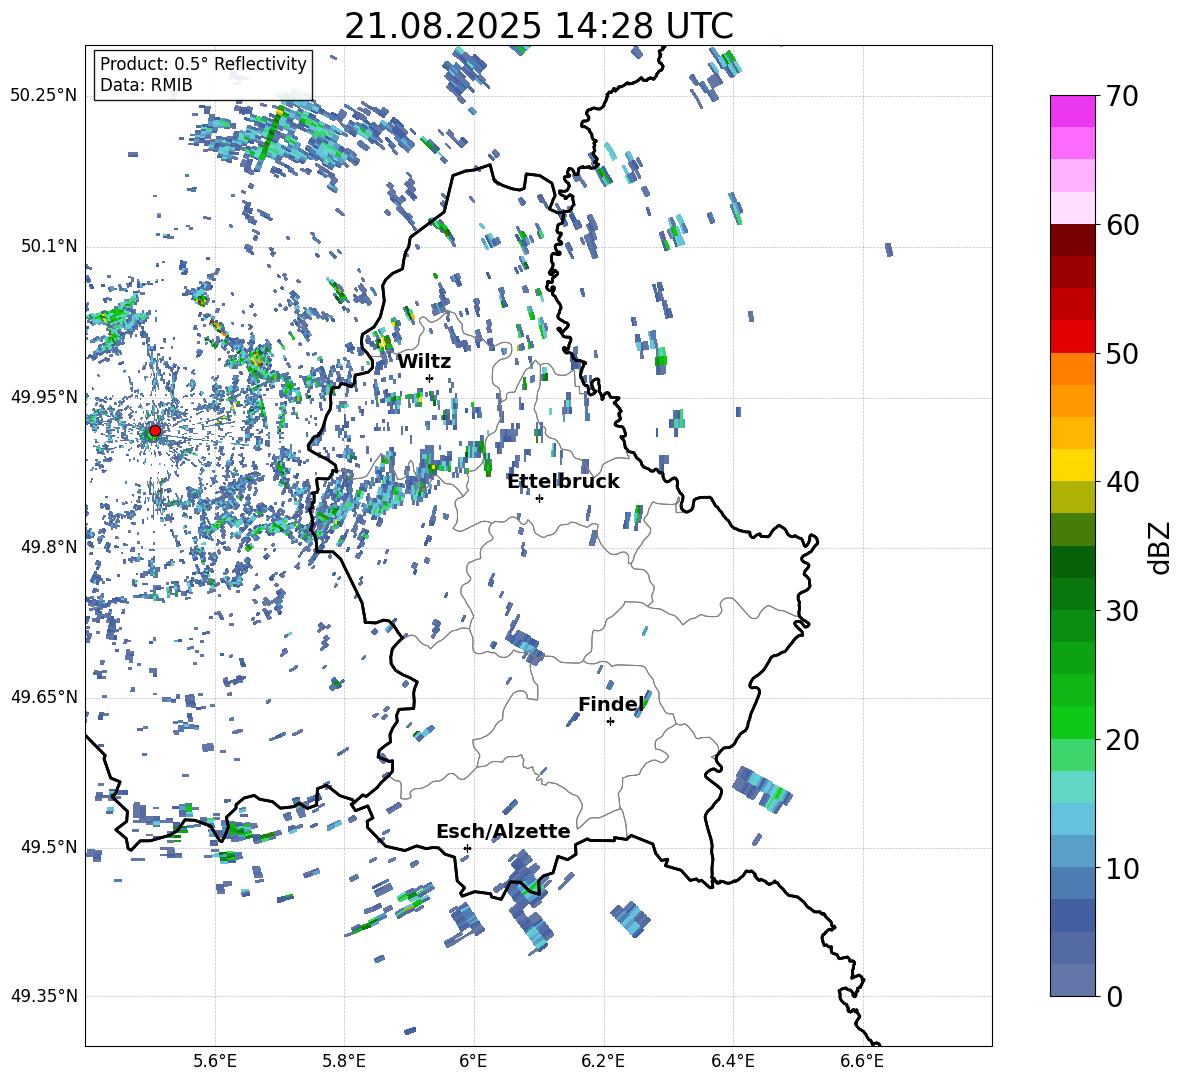Click the orange colorbar segment below 50
Screen dimensions: 1184x1081
(1072, 368)
